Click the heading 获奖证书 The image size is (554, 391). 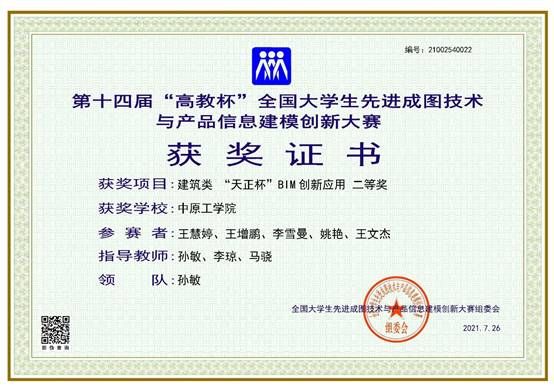[274, 154]
